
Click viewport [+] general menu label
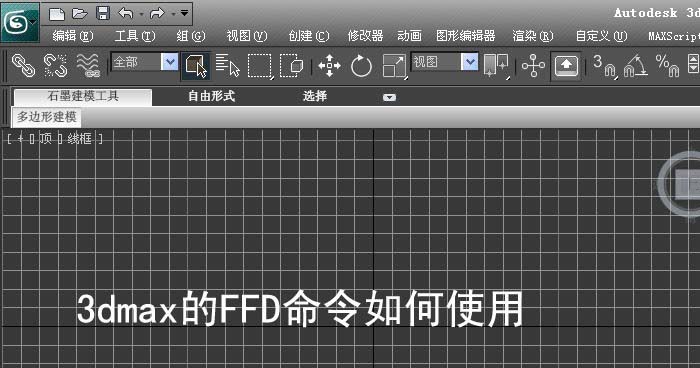20,139
